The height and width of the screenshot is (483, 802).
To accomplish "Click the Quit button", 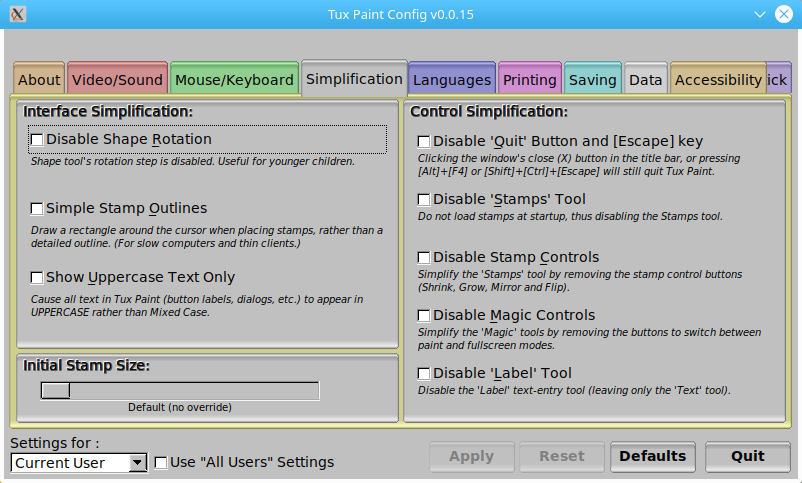I will coord(747,456).
